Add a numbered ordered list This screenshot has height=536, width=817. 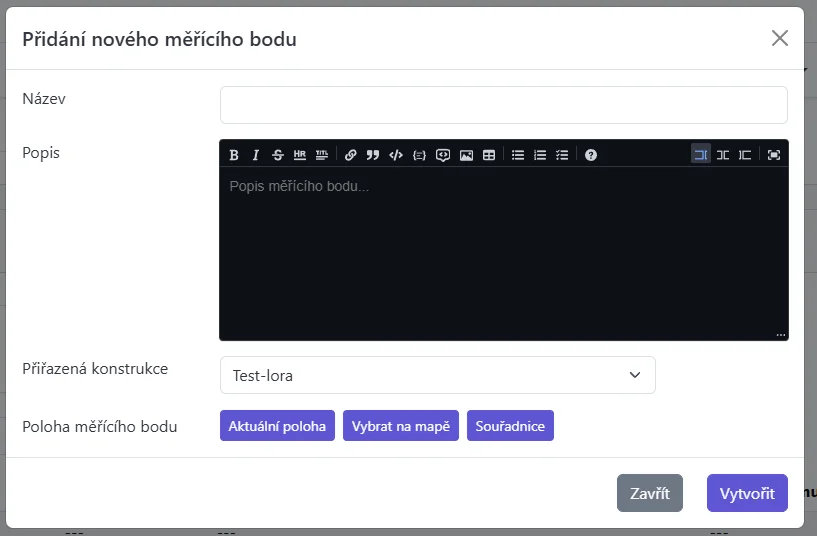click(540, 155)
